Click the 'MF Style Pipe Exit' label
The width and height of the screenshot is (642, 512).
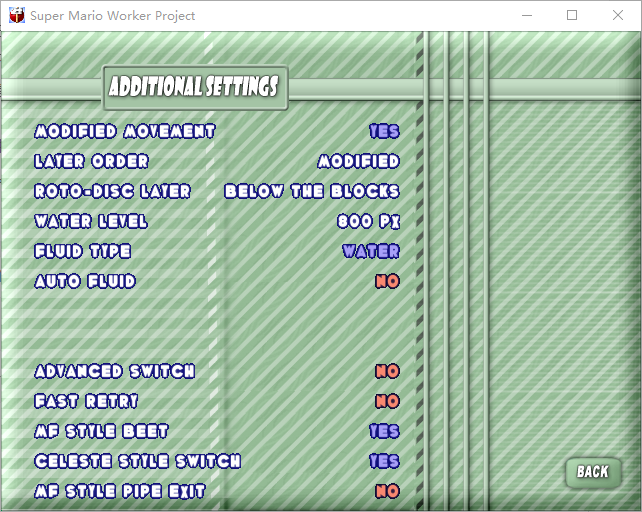click(120, 491)
